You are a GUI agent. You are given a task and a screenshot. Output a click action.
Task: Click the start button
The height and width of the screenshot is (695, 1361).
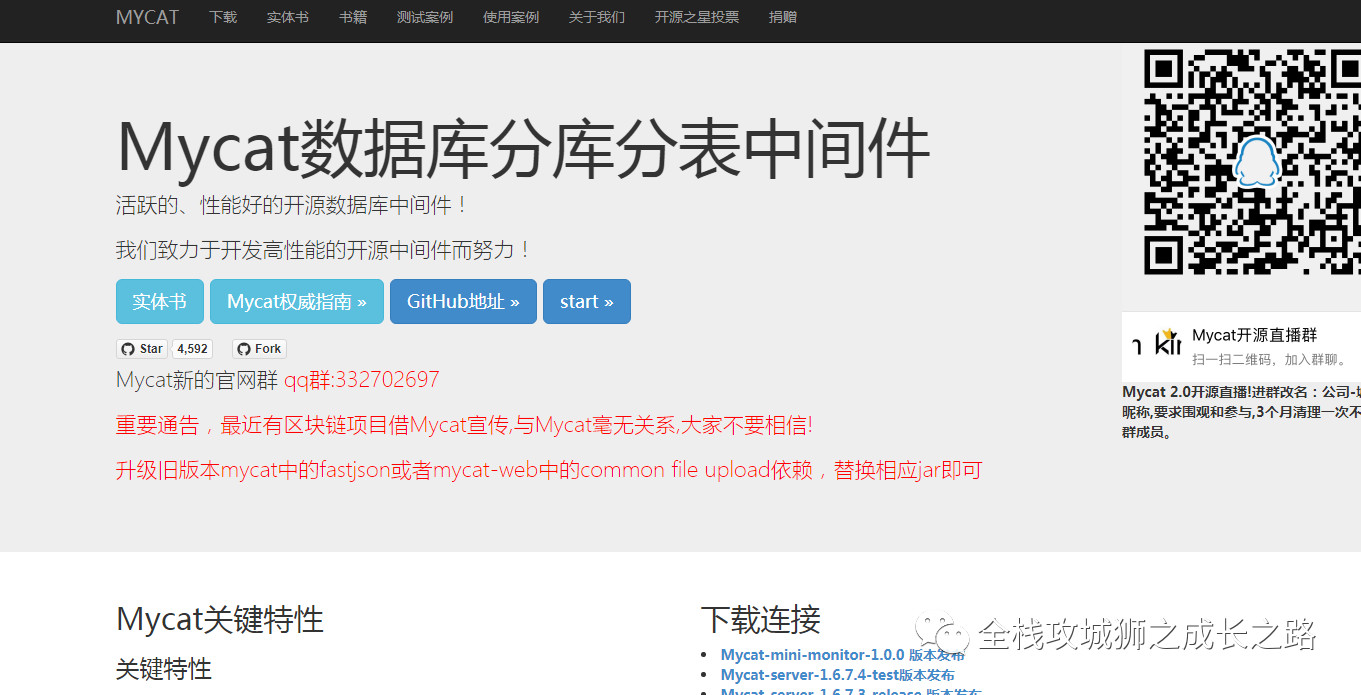point(586,301)
